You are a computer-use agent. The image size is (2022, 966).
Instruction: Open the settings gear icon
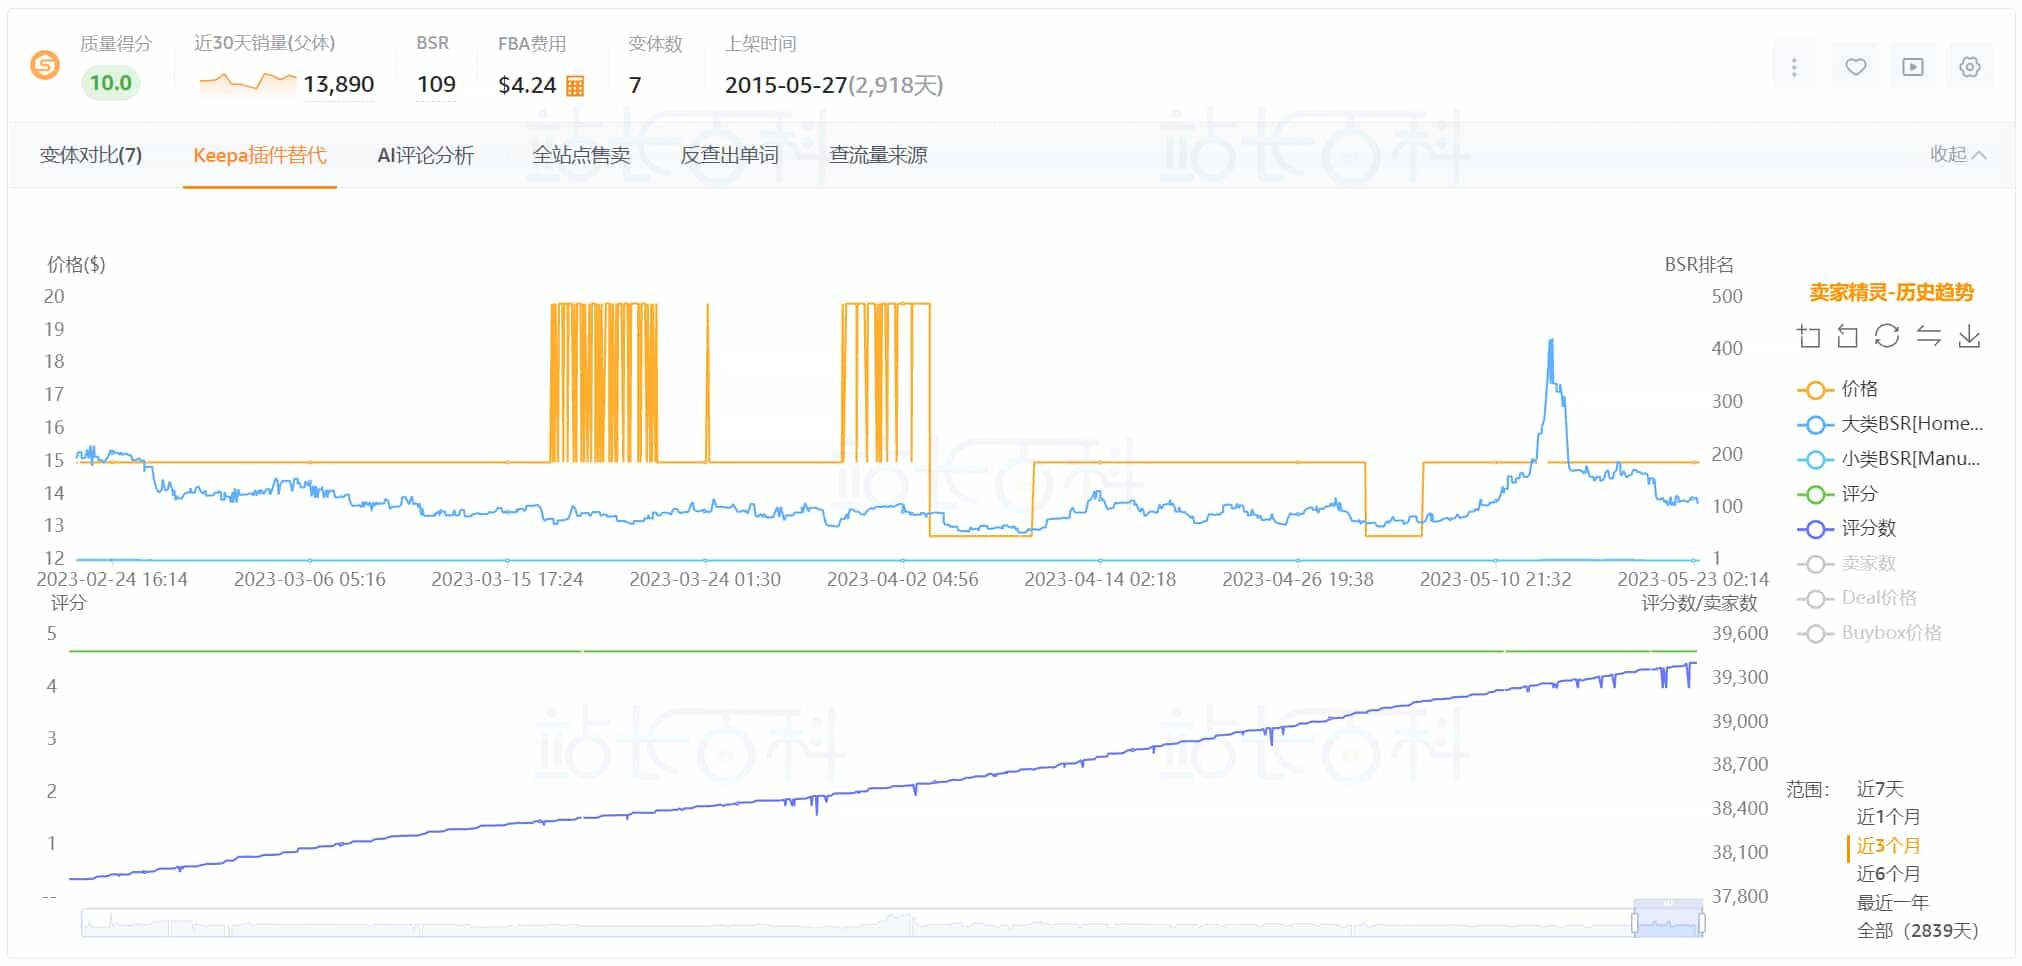[x=1969, y=67]
